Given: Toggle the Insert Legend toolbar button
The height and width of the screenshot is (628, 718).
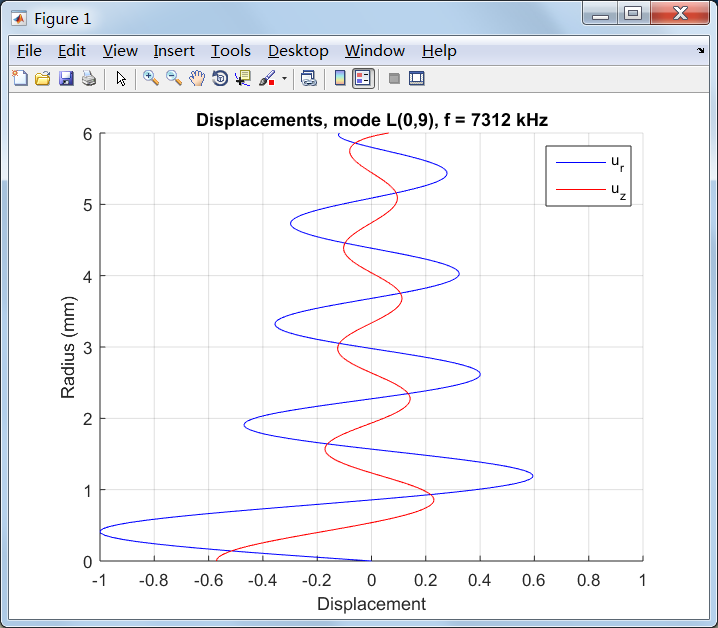Looking at the screenshot, I should 363,78.
